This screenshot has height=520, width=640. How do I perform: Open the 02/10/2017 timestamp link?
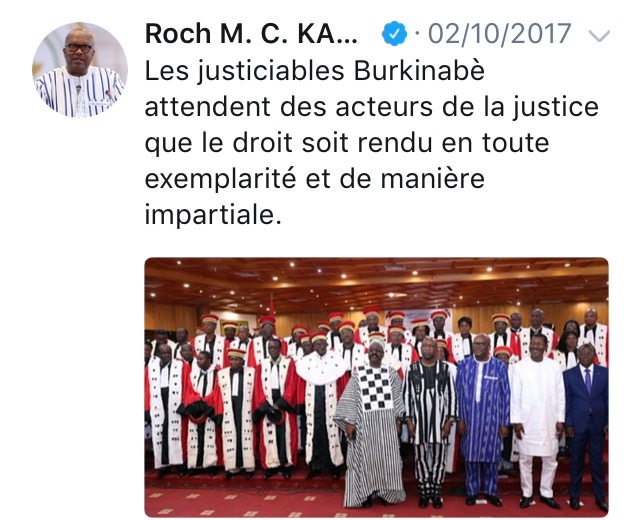(499, 33)
